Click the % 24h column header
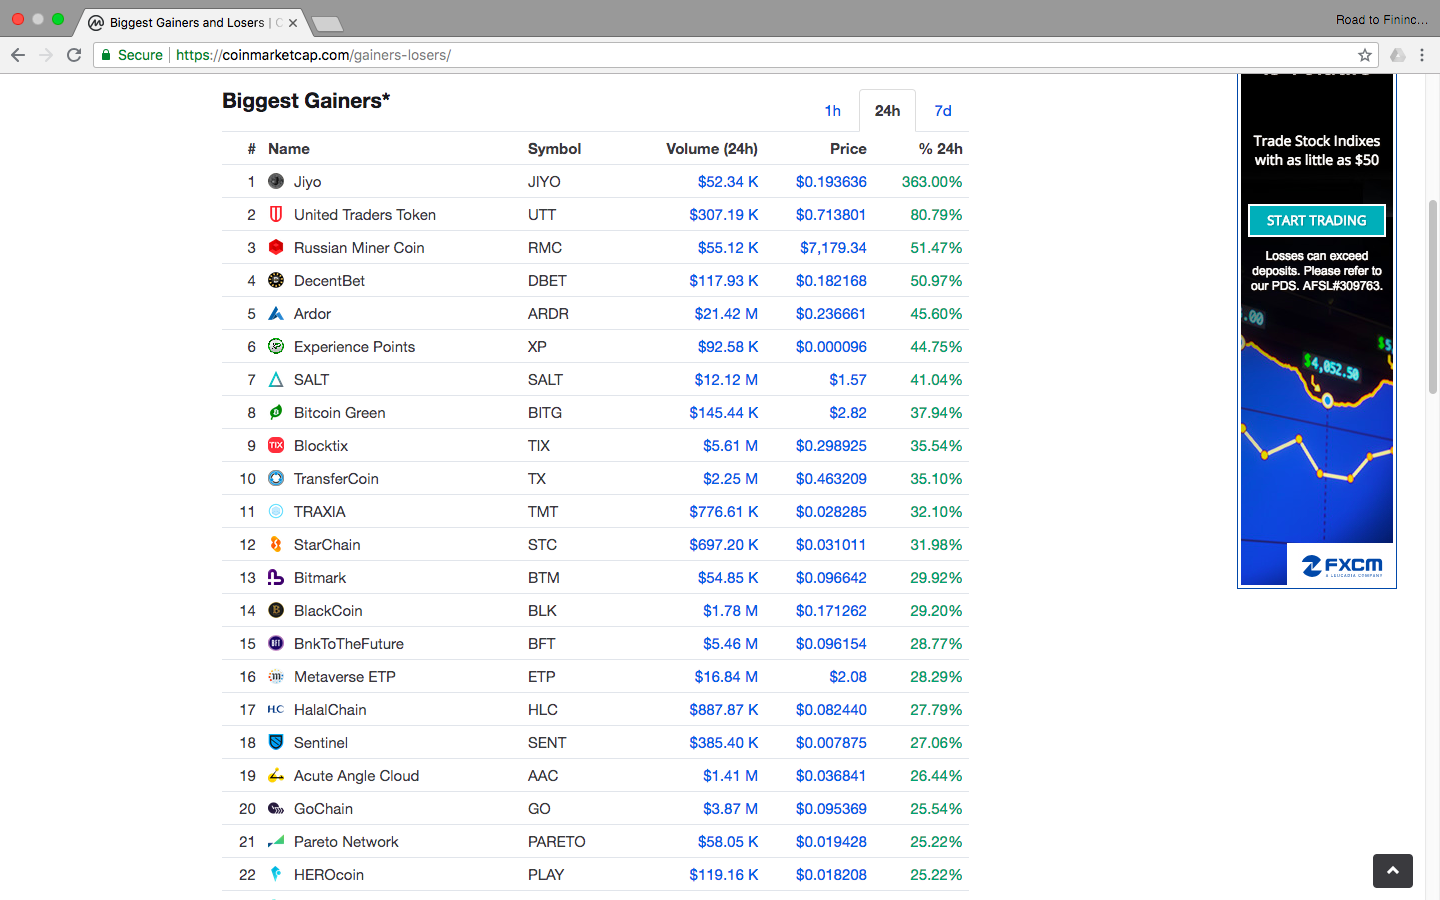 tap(941, 149)
